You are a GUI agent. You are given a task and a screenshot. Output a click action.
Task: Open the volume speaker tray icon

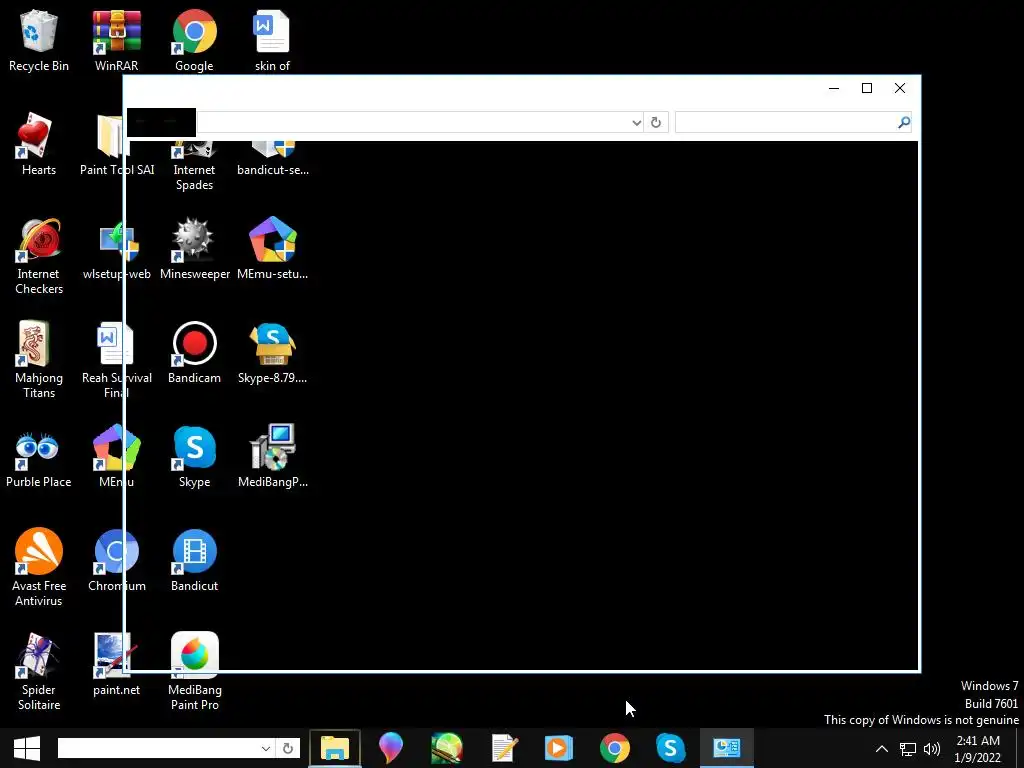coord(932,749)
